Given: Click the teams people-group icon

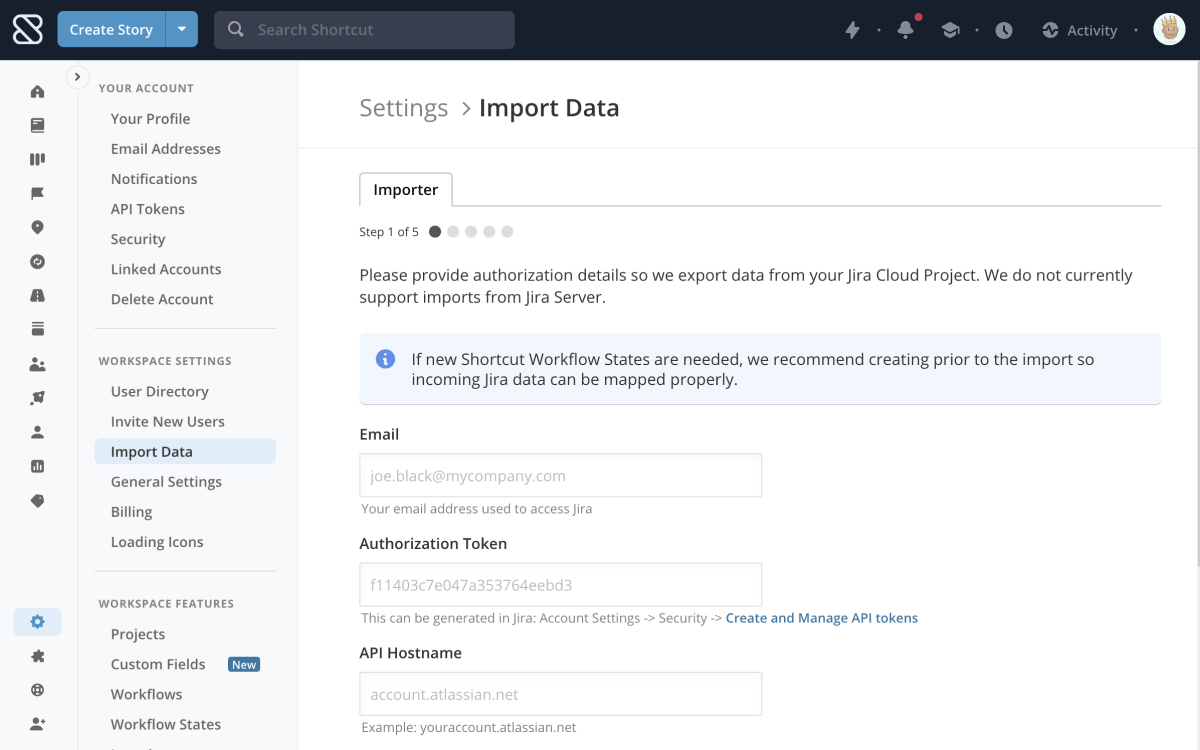Looking at the screenshot, I should coord(38,364).
